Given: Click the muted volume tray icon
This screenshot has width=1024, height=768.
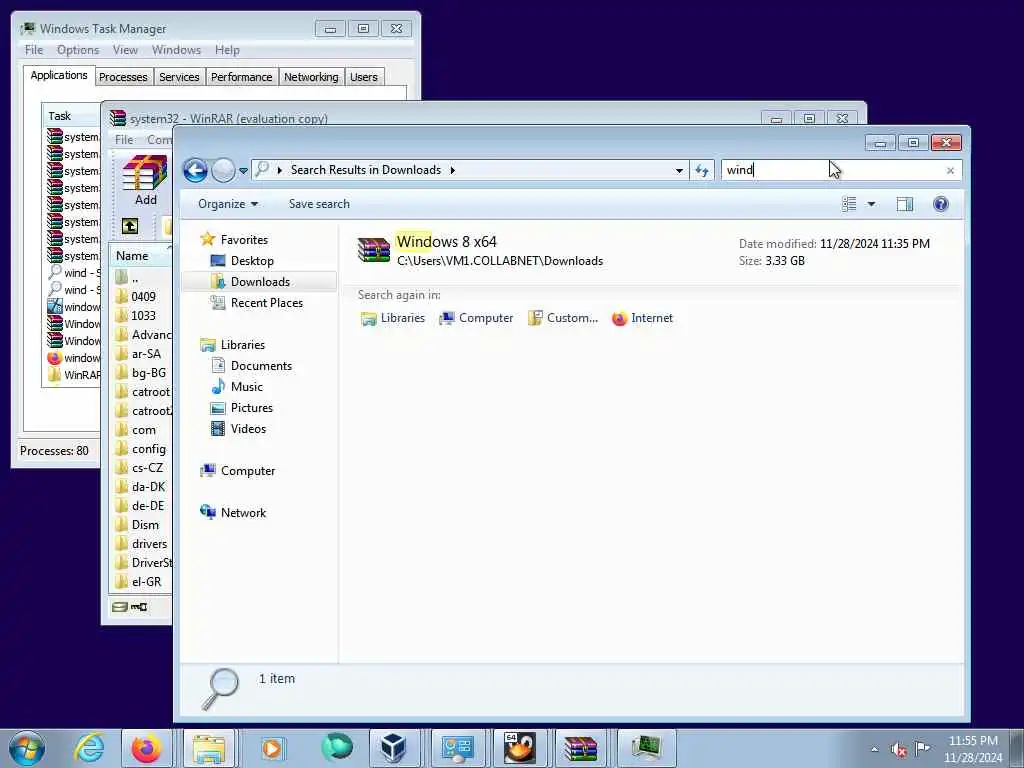Looking at the screenshot, I should click(899, 749).
